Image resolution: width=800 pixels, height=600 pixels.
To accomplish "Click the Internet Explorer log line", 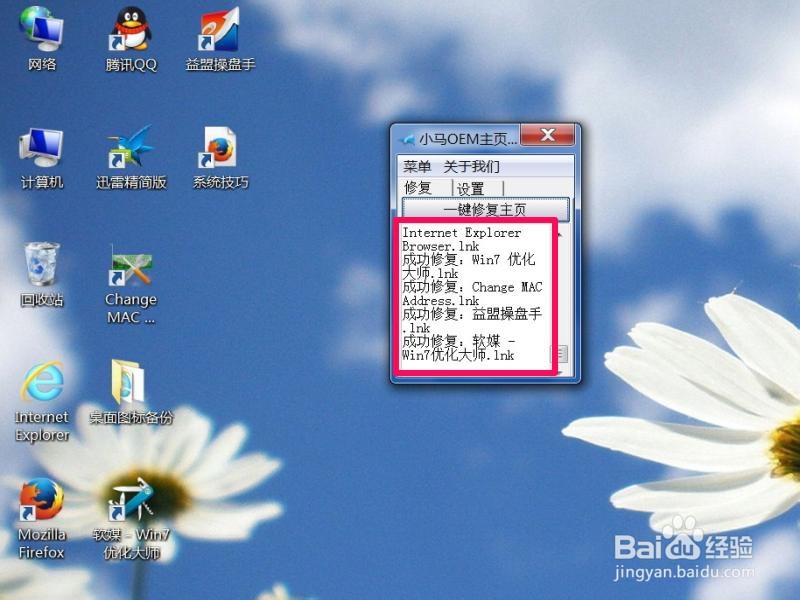I will (x=462, y=233).
